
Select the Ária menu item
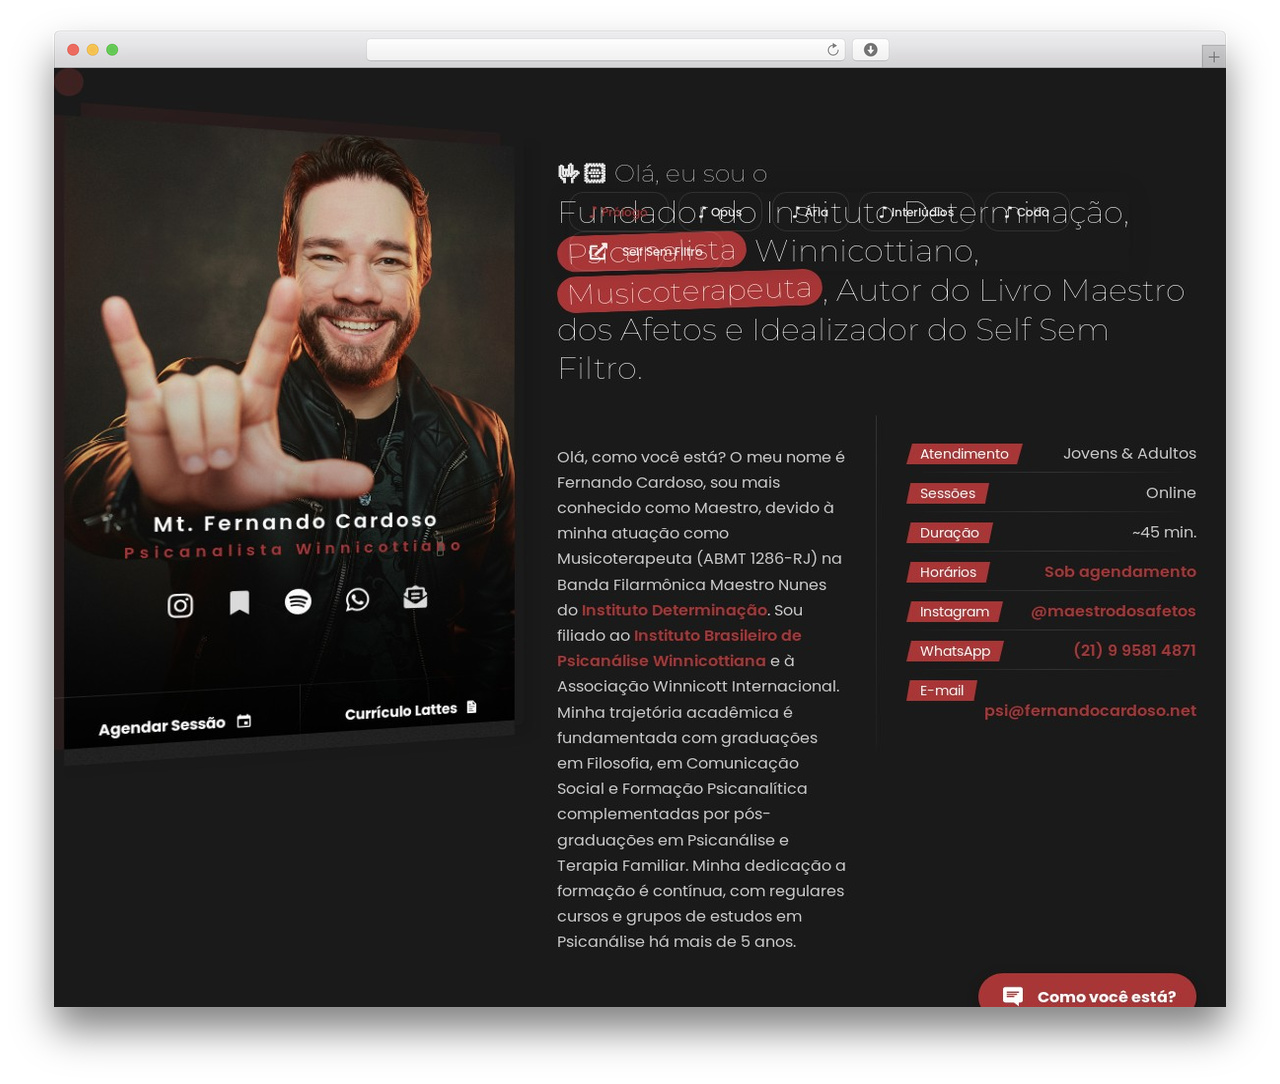tap(810, 212)
